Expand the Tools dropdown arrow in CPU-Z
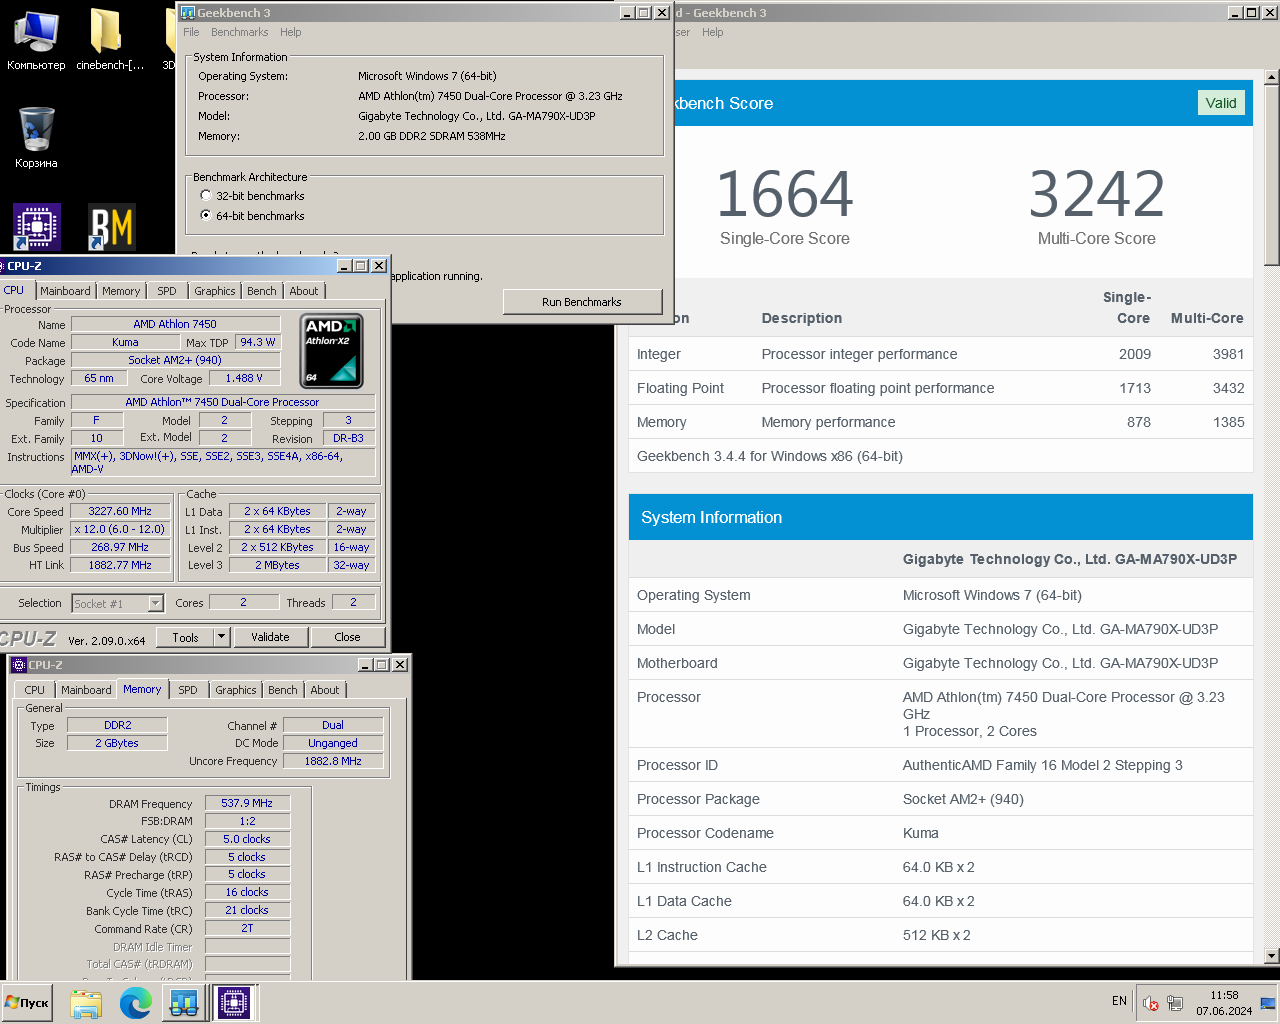This screenshot has height=1024, width=1280. pos(222,637)
